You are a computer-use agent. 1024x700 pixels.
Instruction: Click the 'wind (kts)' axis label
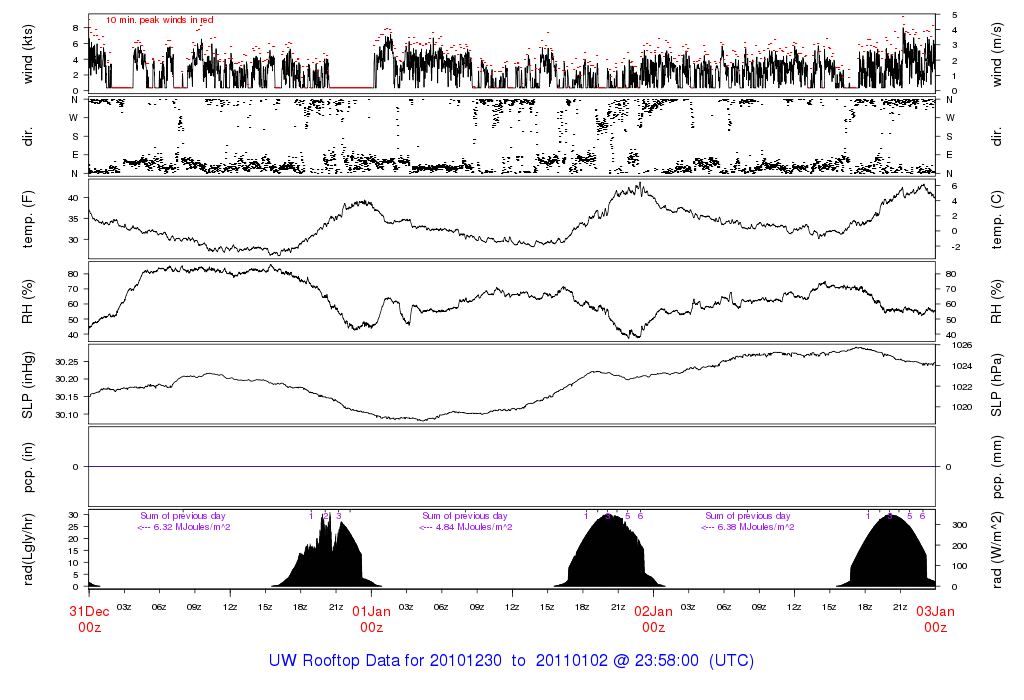pyautogui.click(x=27, y=54)
